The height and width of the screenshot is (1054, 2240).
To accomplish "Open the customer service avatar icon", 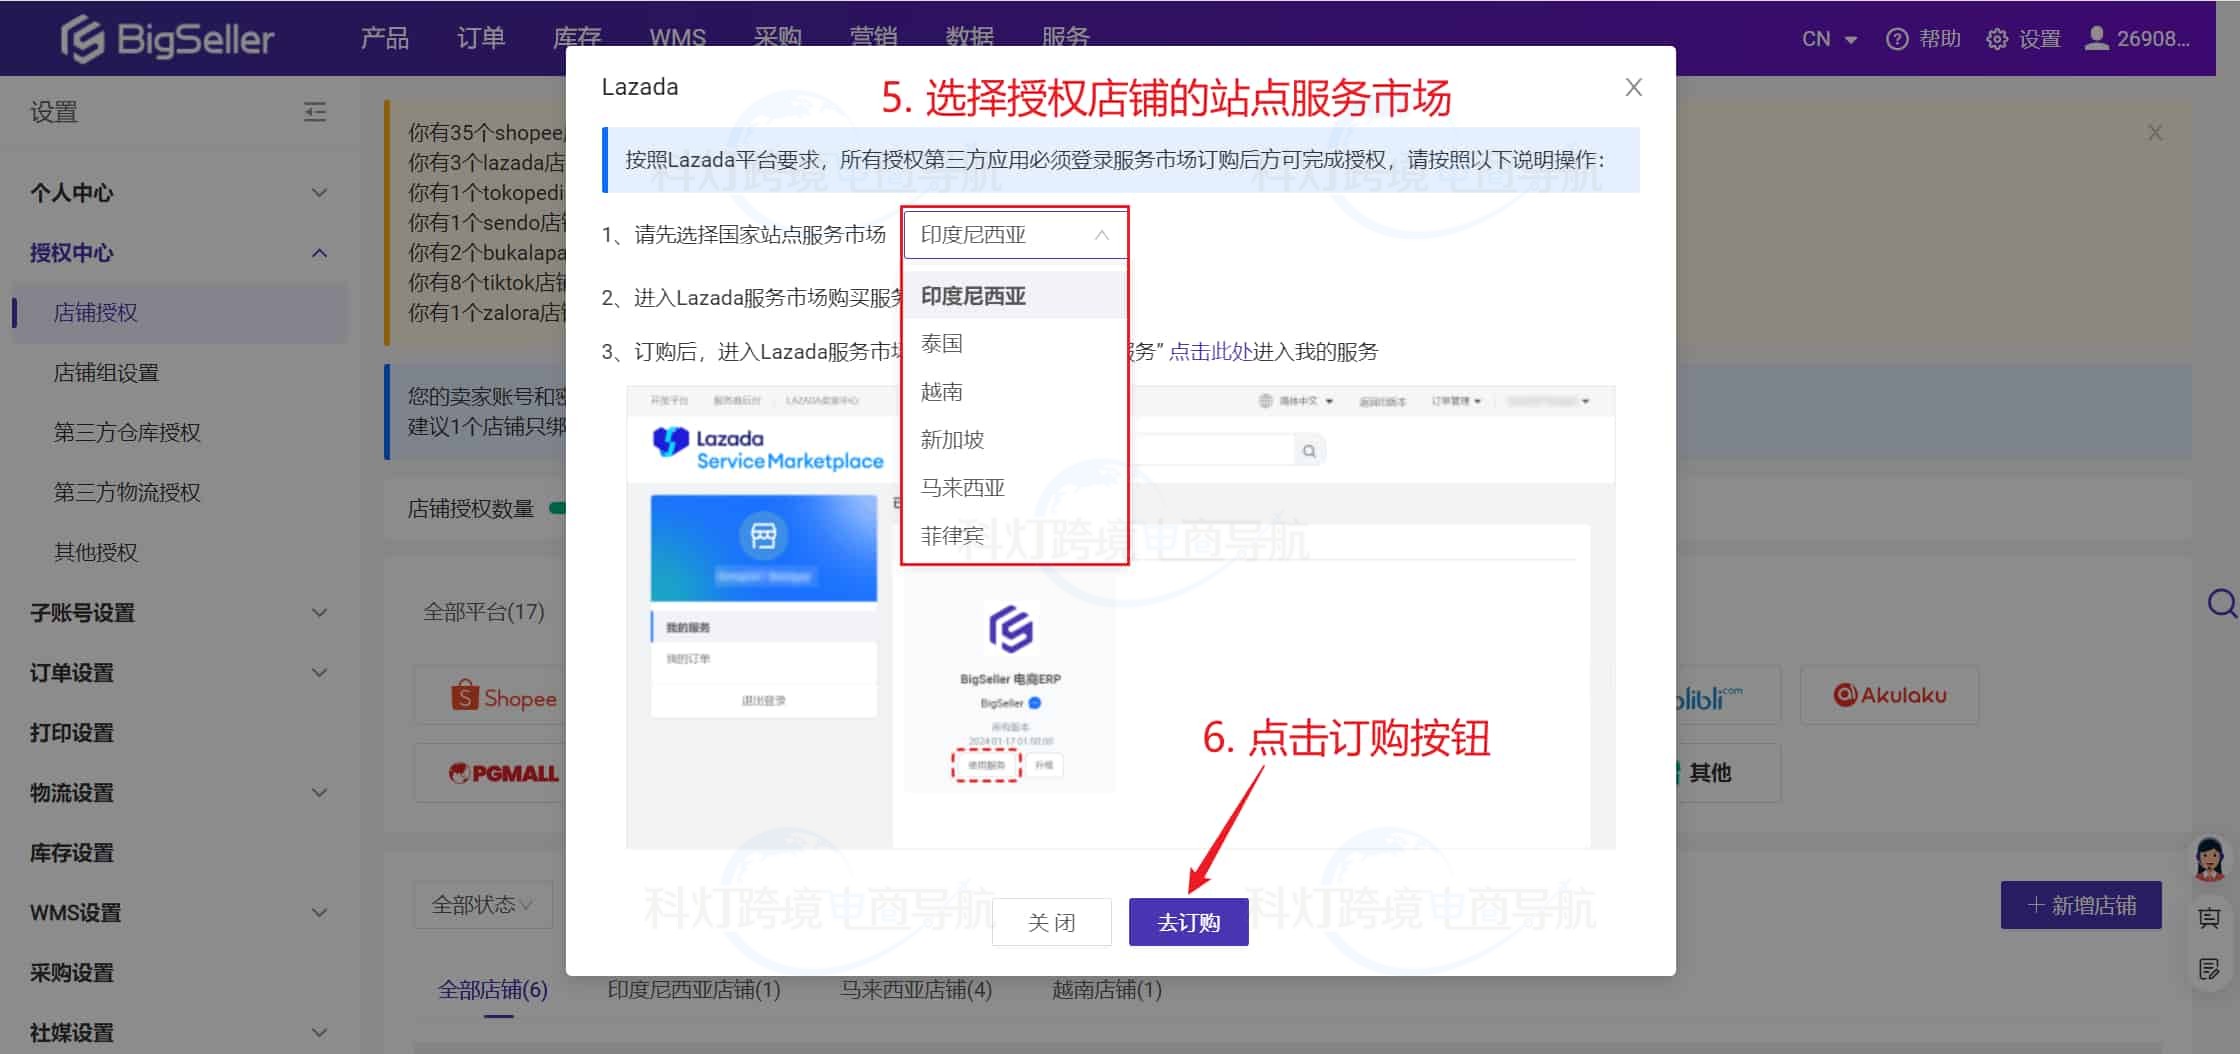I will point(2209,858).
